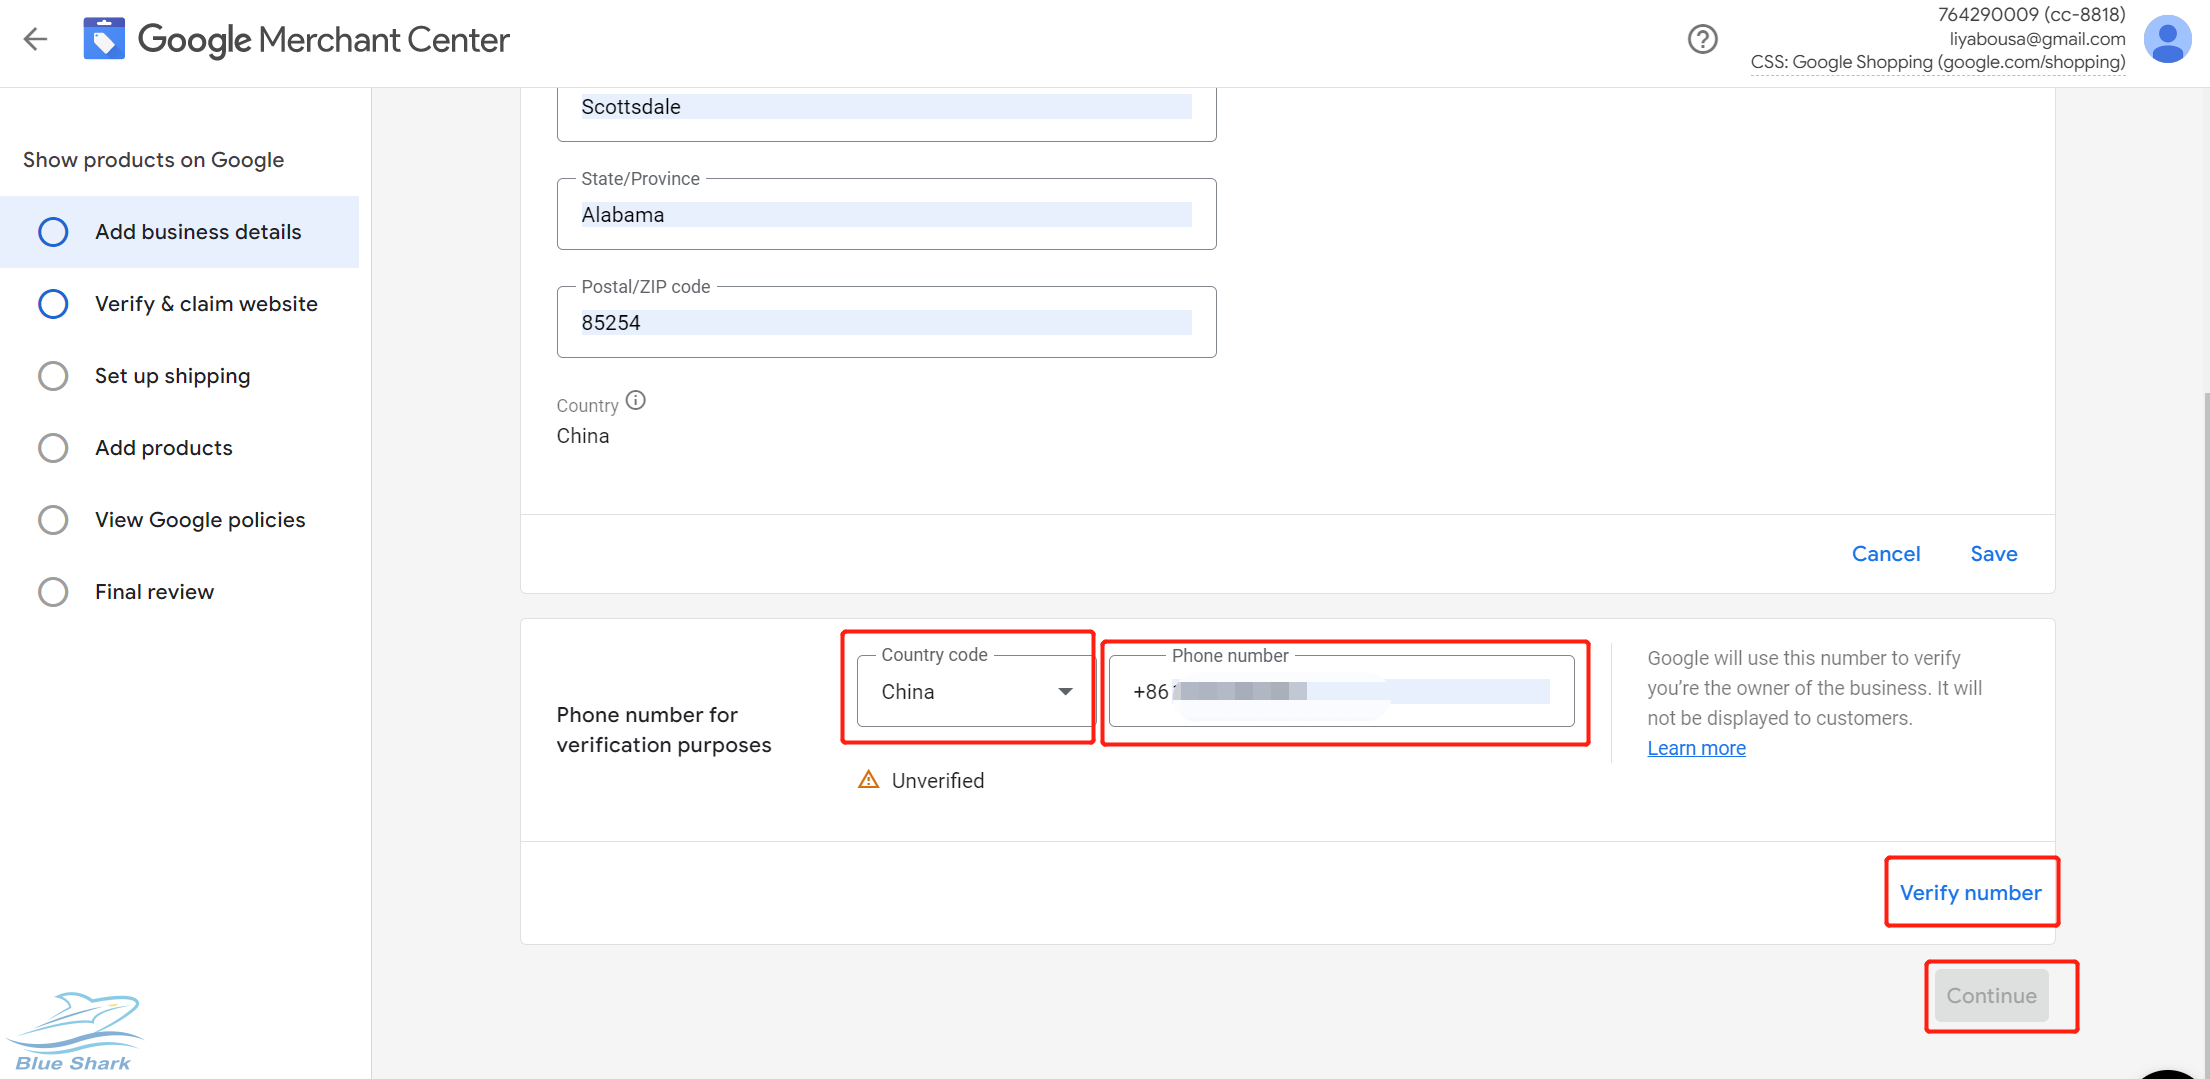Viewport: 2210px width, 1079px height.
Task: Click the State/Province field with Alabama
Action: click(886, 214)
